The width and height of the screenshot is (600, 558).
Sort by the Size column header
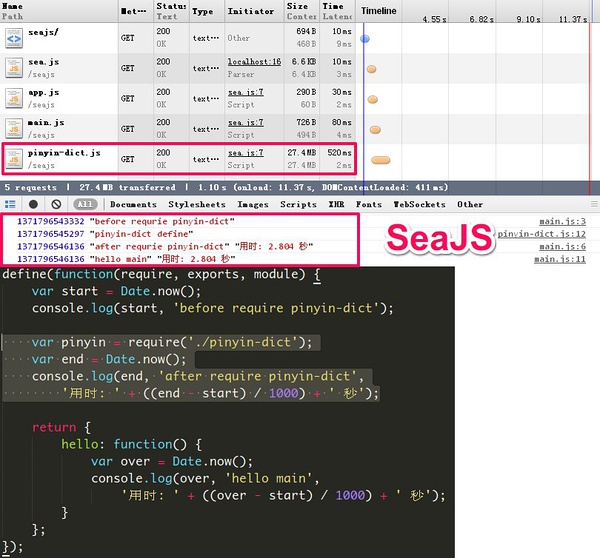302,11
